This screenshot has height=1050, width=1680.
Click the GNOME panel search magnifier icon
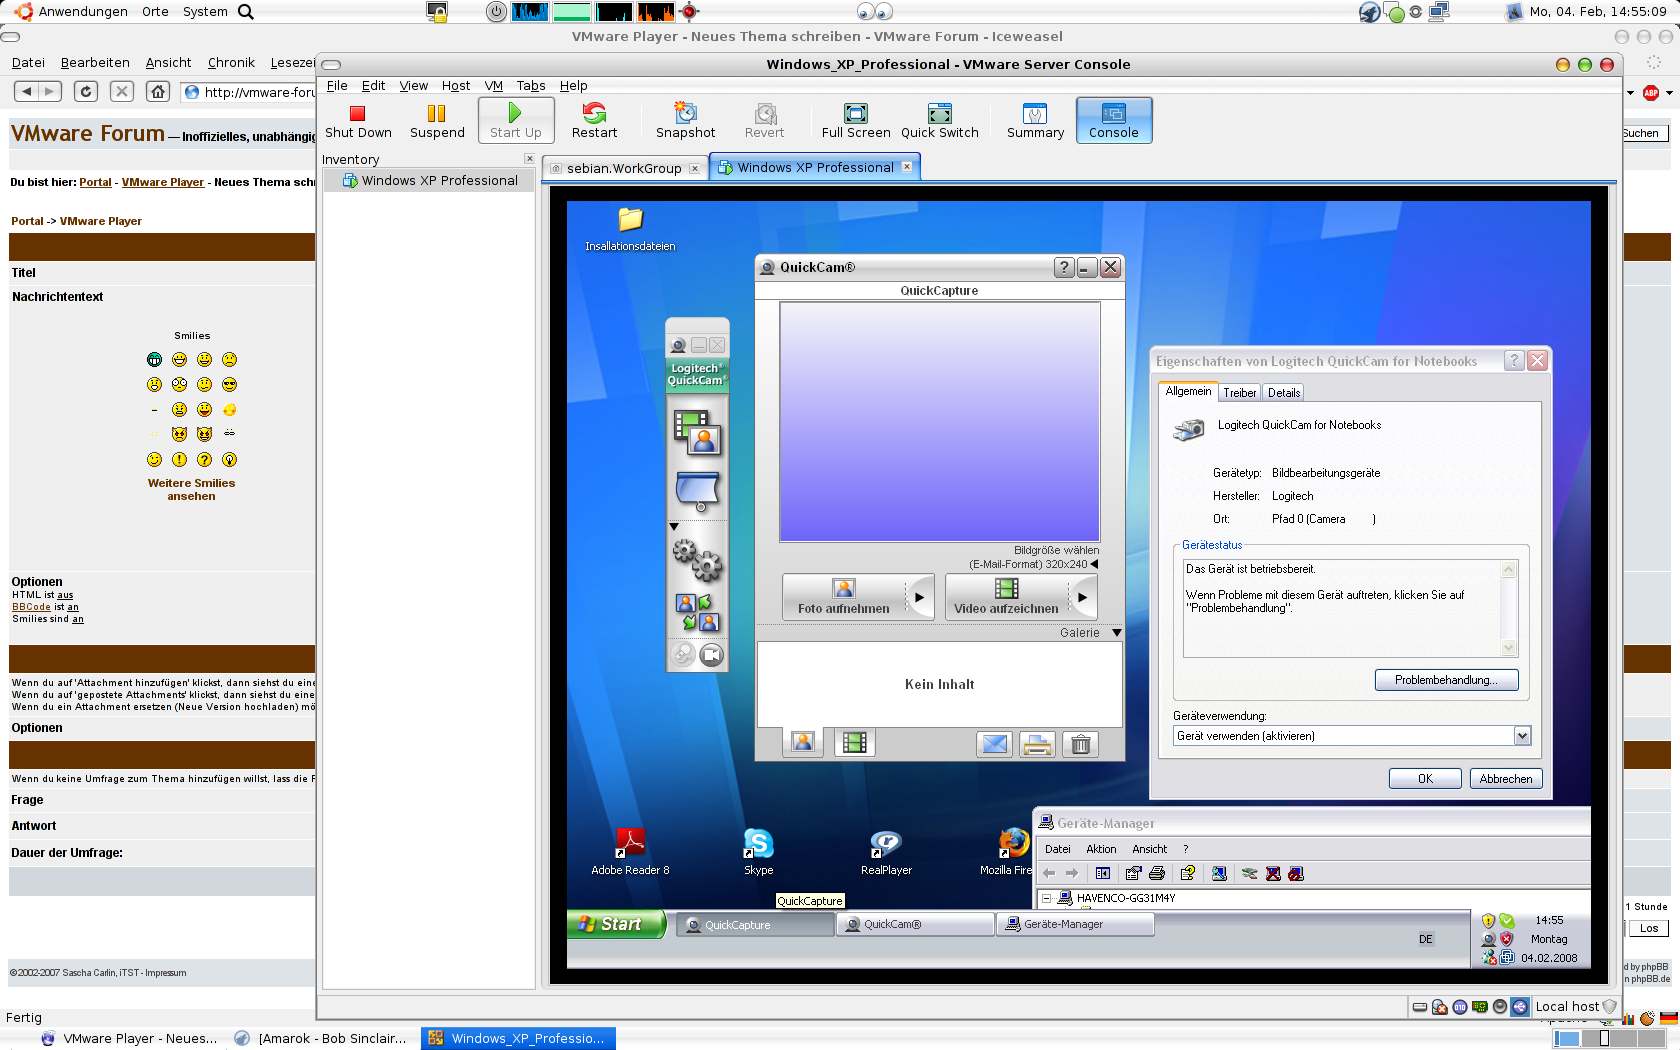pos(246,12)
